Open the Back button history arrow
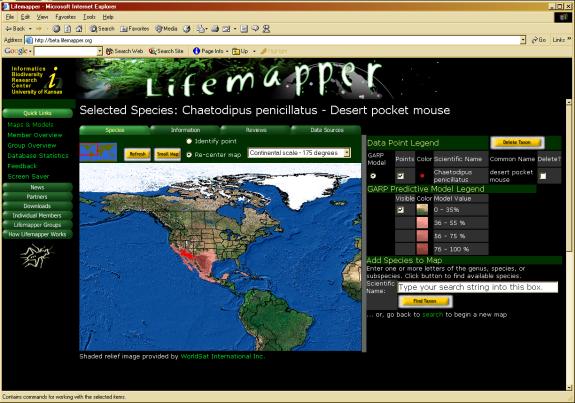The image size is (575, 403). (x=30, y=29)
